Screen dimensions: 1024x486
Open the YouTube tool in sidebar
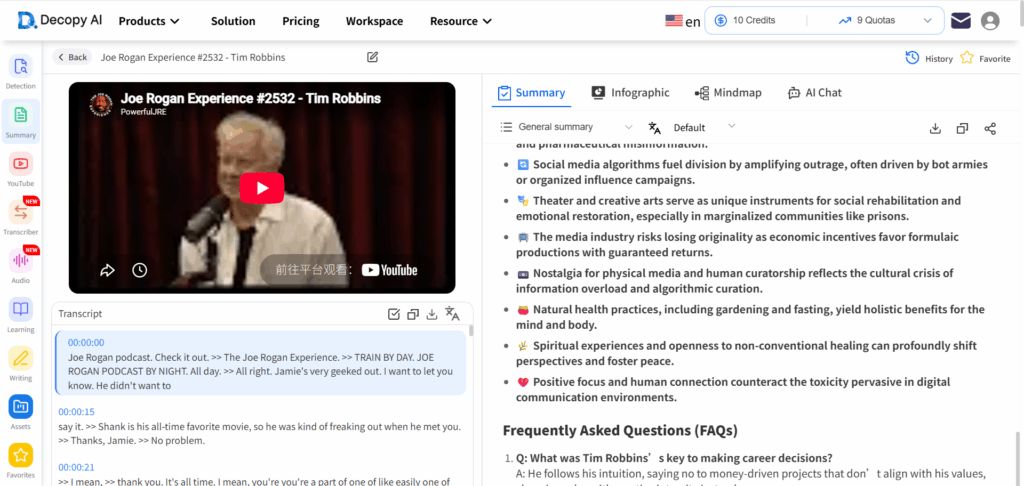click(x=20, y=170)
